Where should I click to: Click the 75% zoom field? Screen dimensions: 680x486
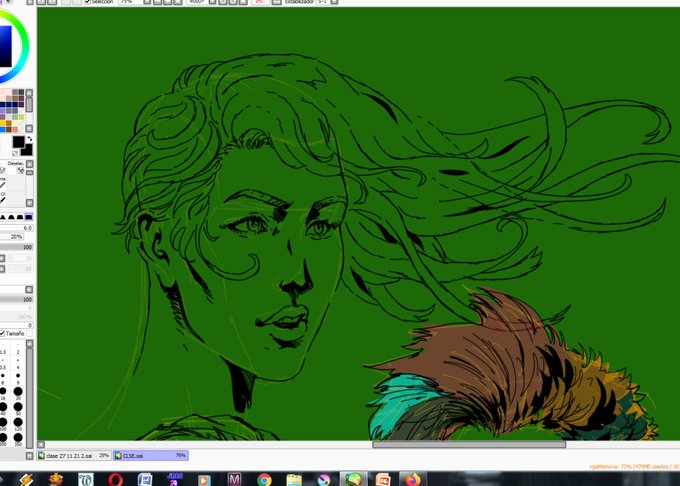[130, 2]
